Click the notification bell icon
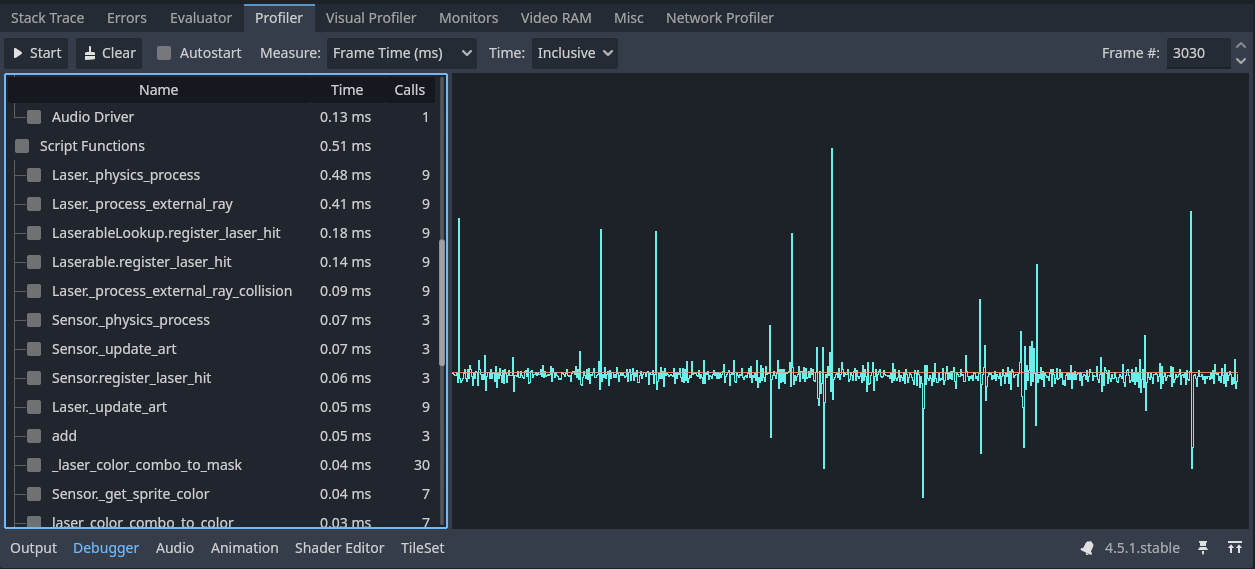Screen dimensions: 1255x569 (1087, 548)
